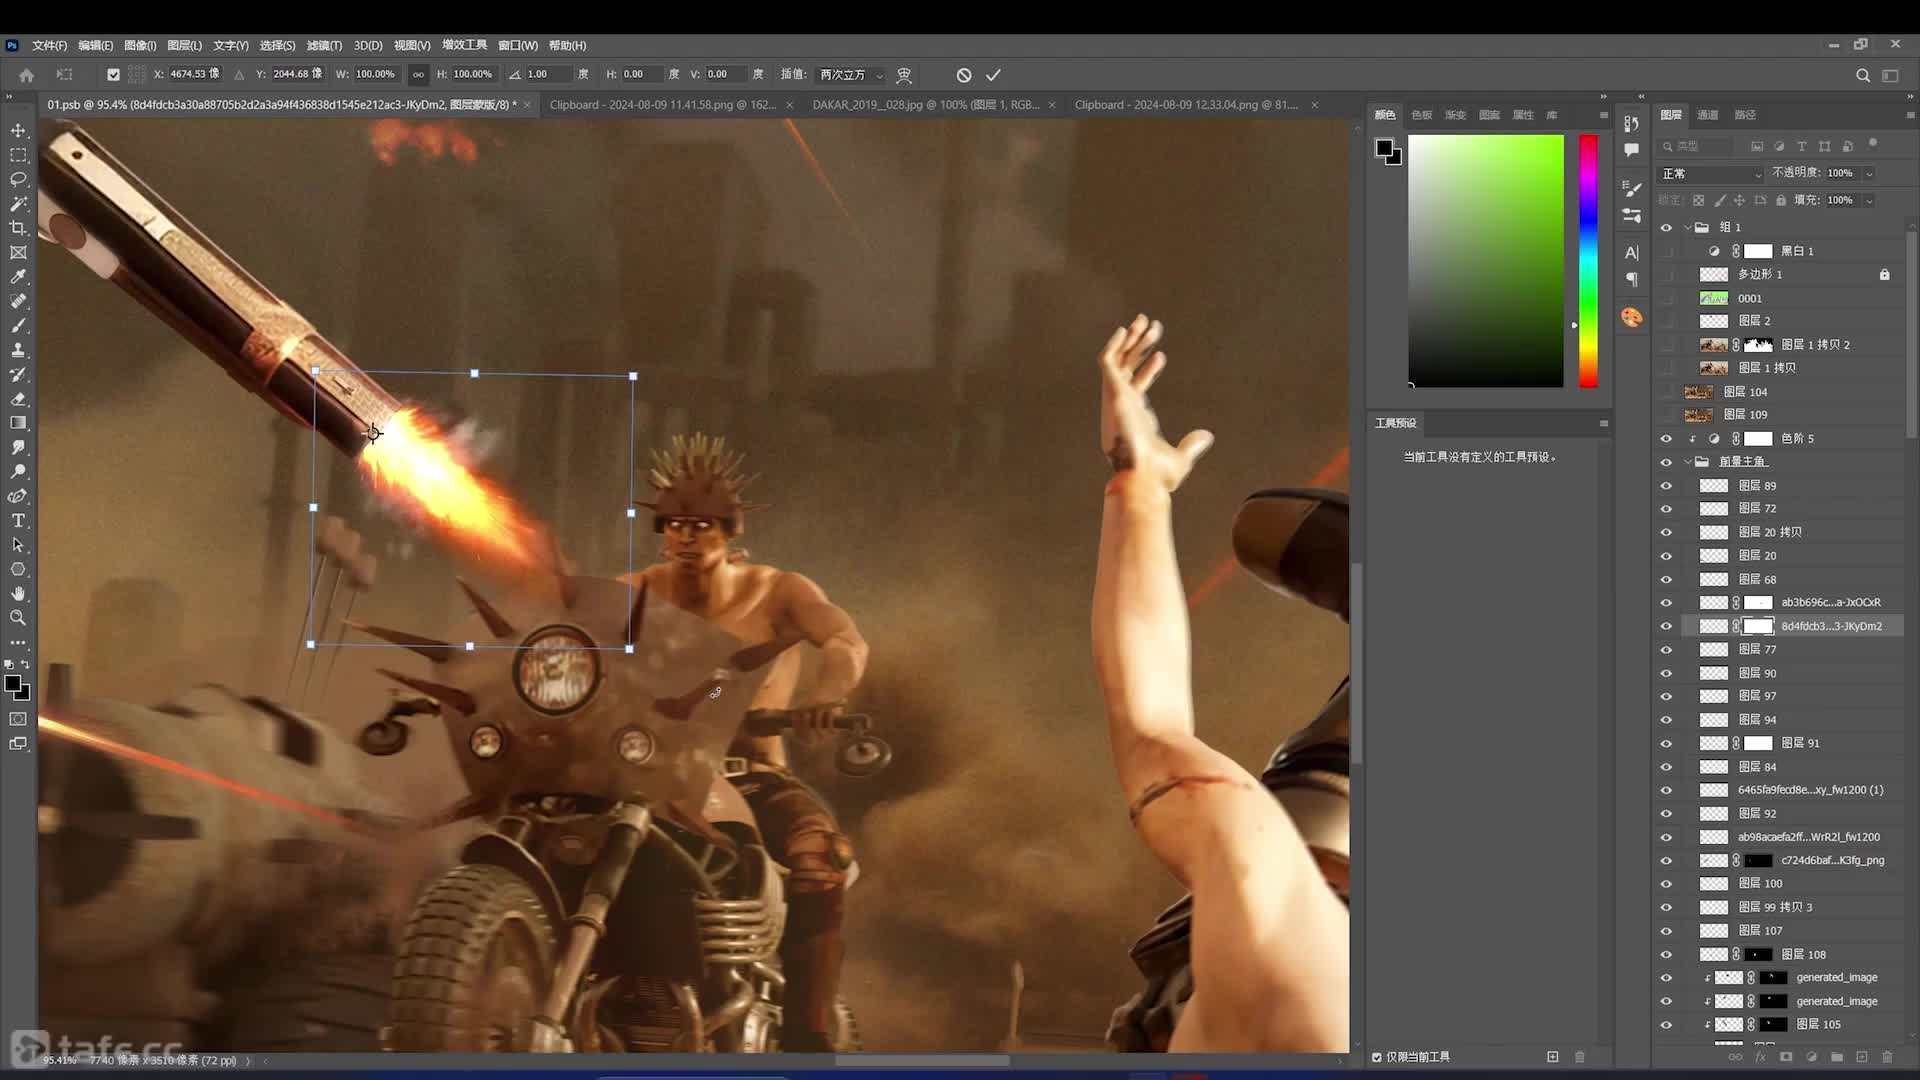Open the 文件(F) menu
The image size is (1920, 1080).
click(49, 45)
